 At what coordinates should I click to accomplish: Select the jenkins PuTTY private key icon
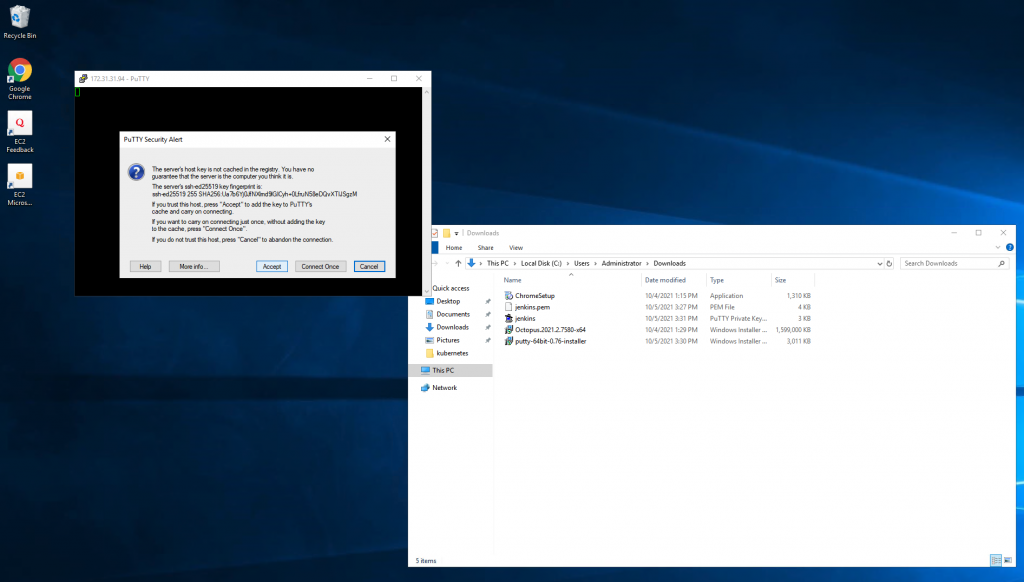click(509, 319)
